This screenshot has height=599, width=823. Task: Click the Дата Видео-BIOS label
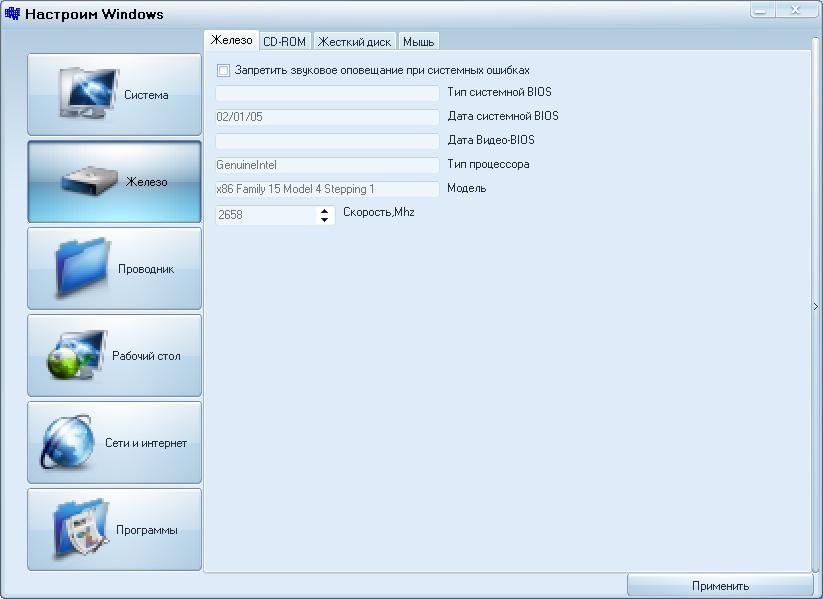point(491,140)
